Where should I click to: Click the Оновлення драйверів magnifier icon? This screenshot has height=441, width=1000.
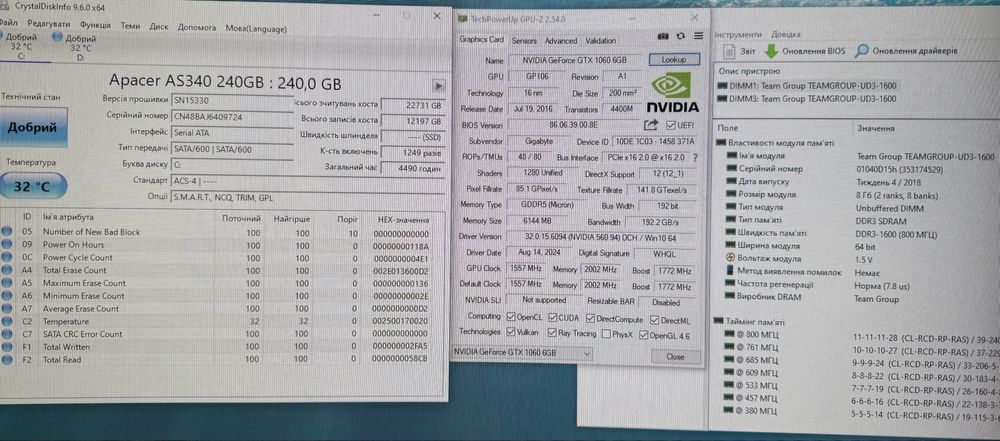click(x=862, y=50)
